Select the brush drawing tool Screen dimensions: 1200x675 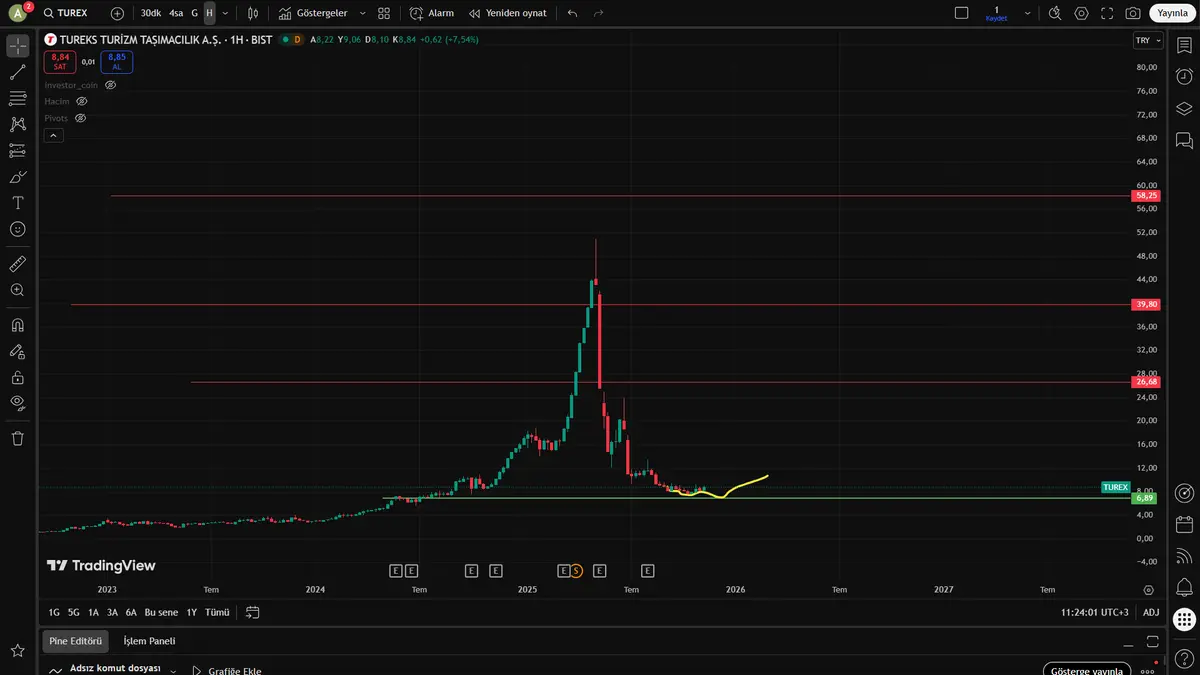coord(17,177)
